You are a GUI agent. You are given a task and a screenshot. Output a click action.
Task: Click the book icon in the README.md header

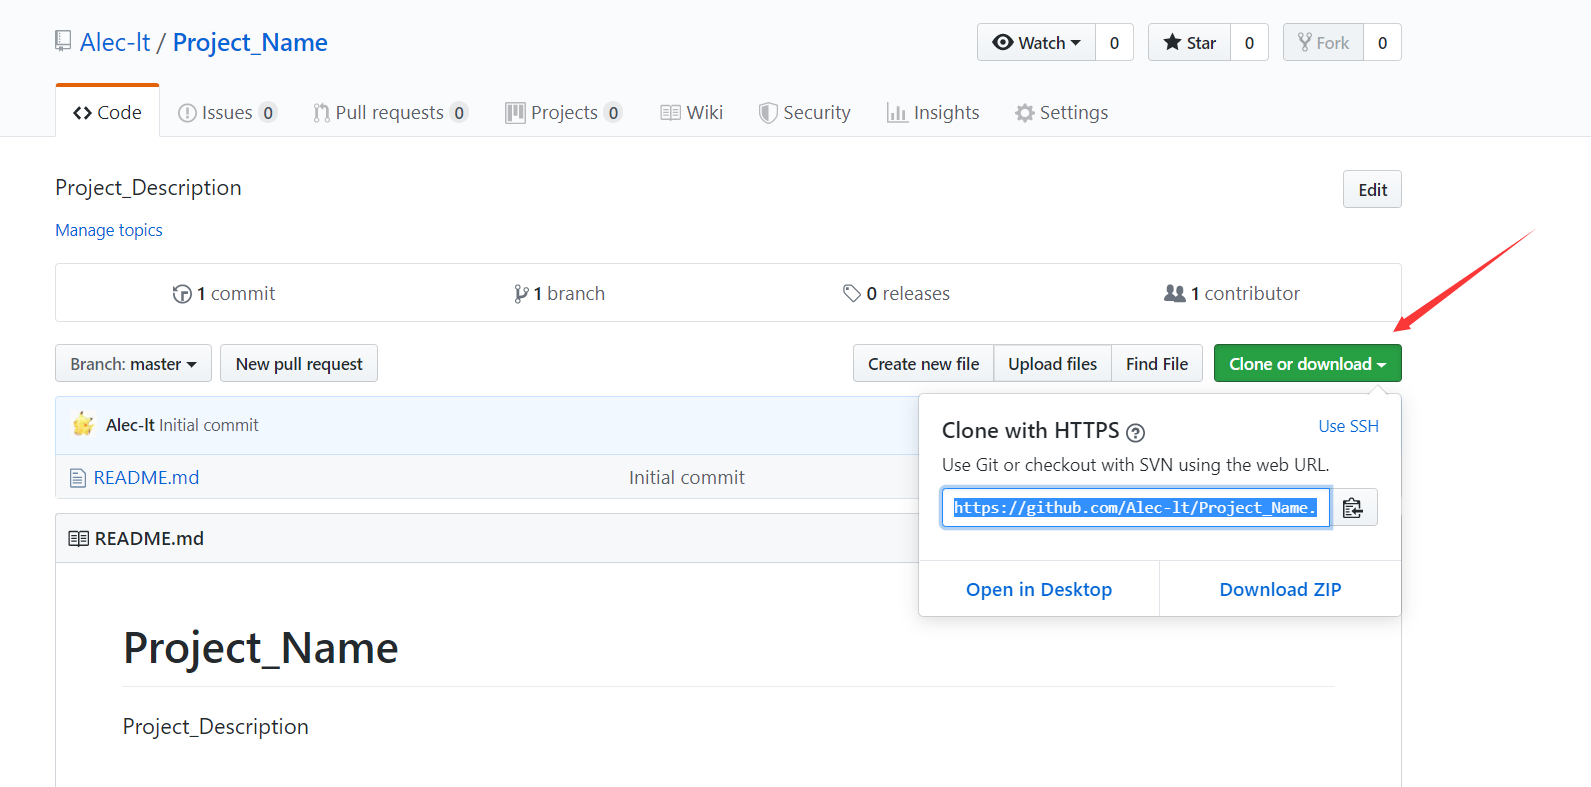[x=78, y=539]
